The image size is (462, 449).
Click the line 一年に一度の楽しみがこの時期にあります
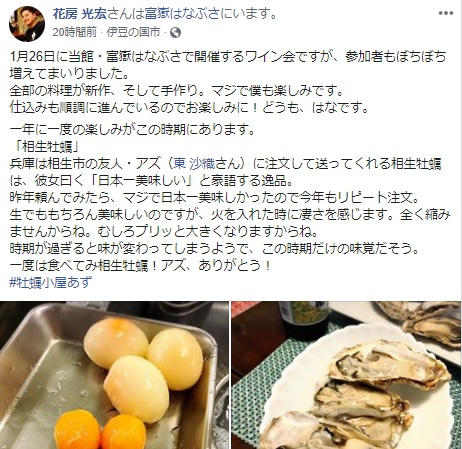(132, 129)
